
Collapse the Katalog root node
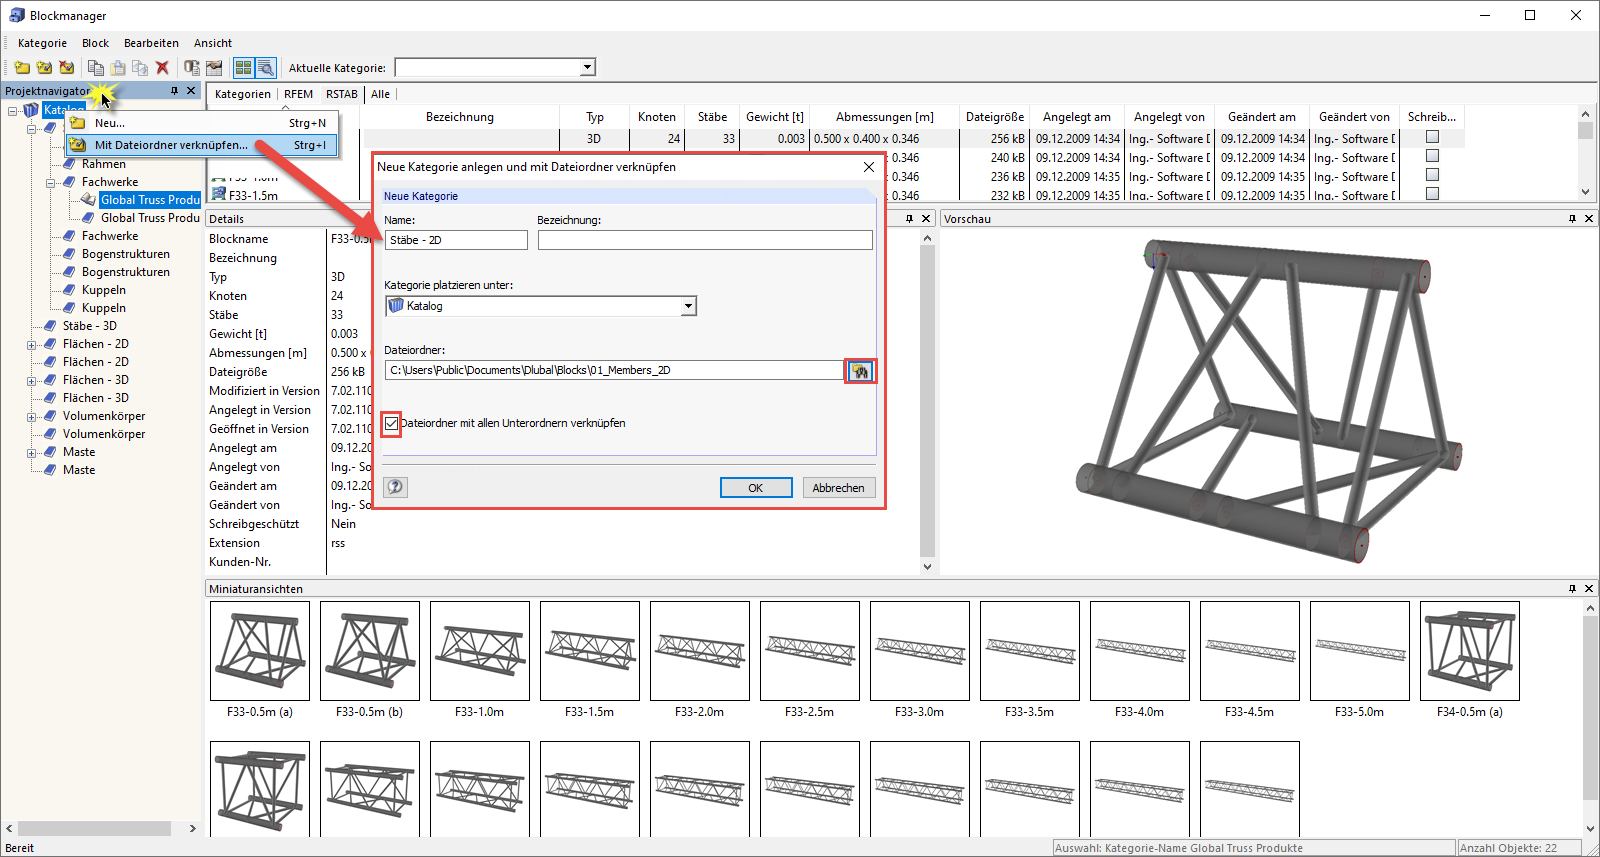(12, 111)
